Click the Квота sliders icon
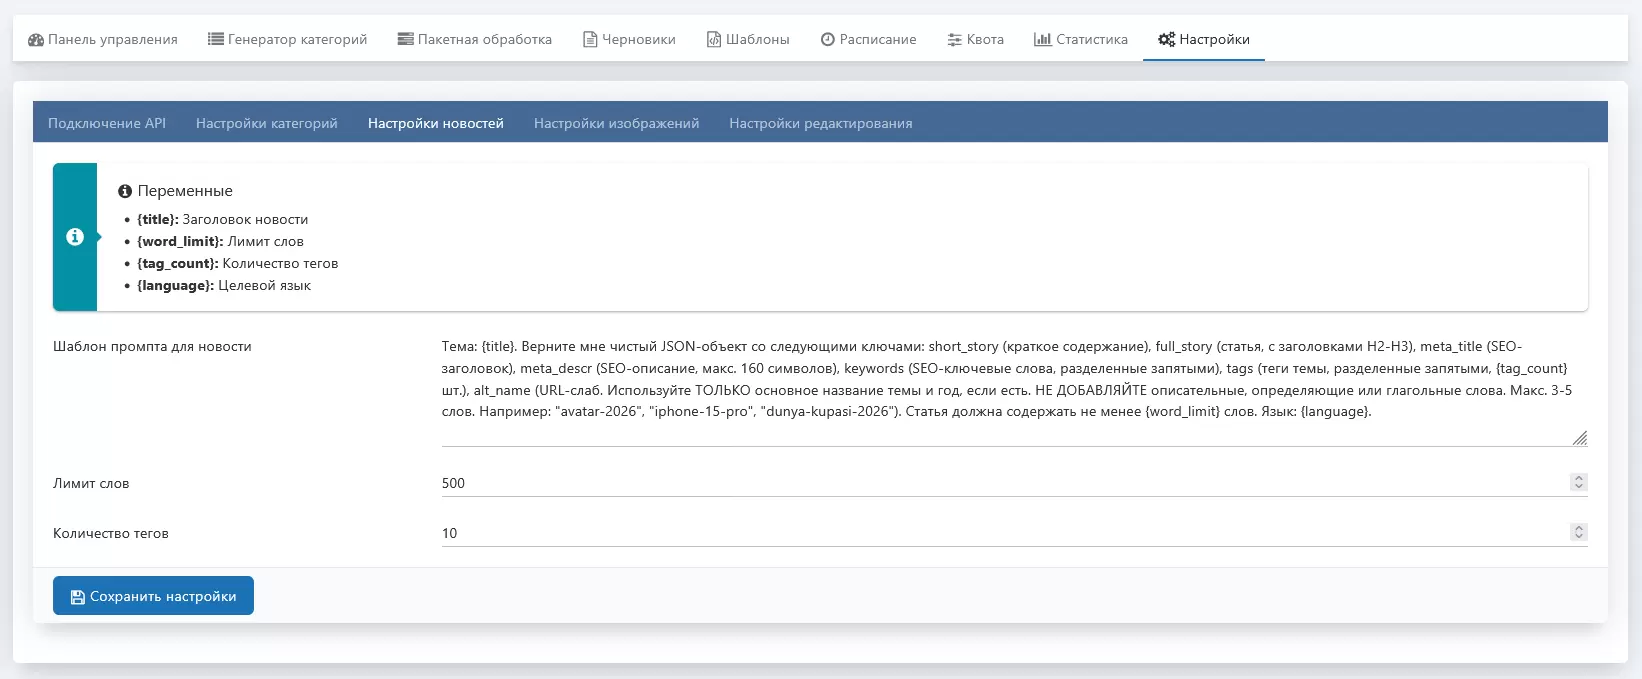 point(955,40)
